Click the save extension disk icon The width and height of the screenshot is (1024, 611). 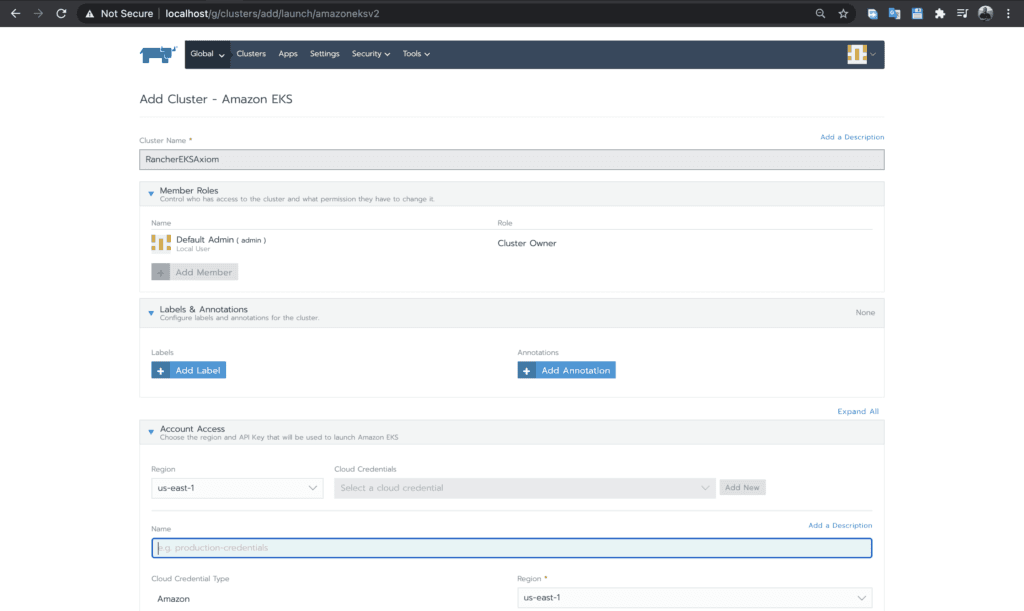tap(917, 13)
